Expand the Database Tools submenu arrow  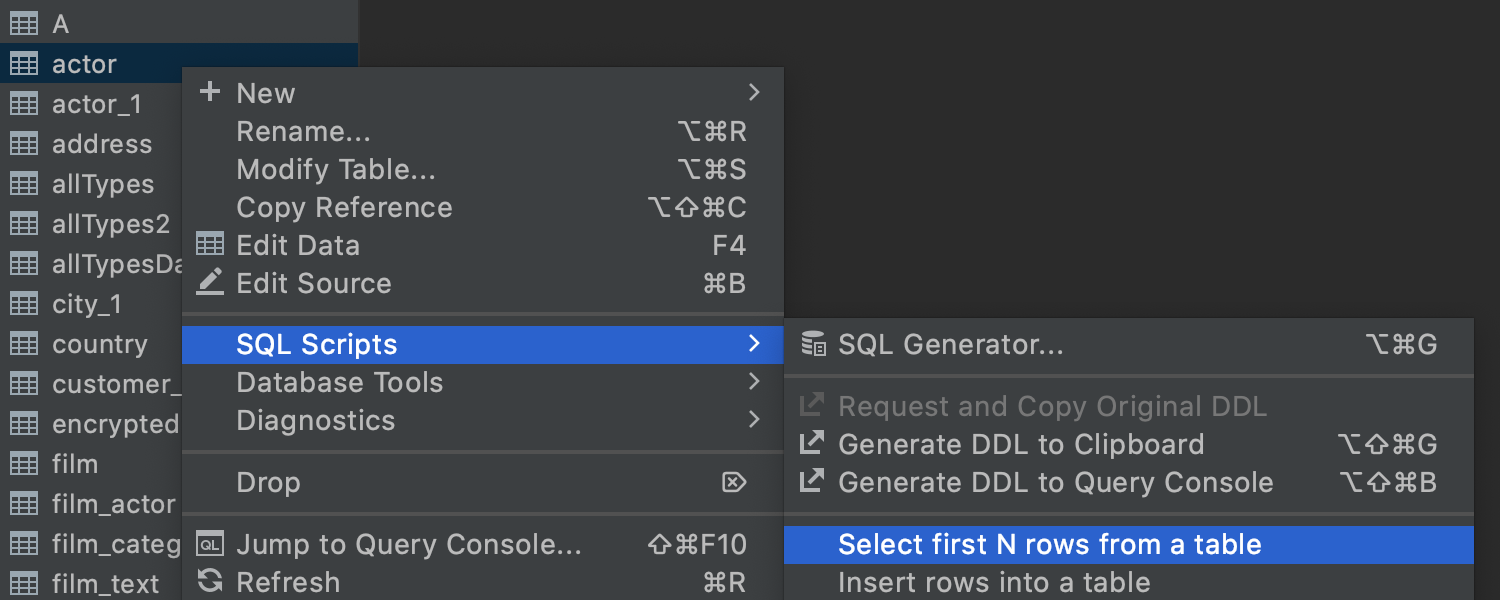coord(754,382)
